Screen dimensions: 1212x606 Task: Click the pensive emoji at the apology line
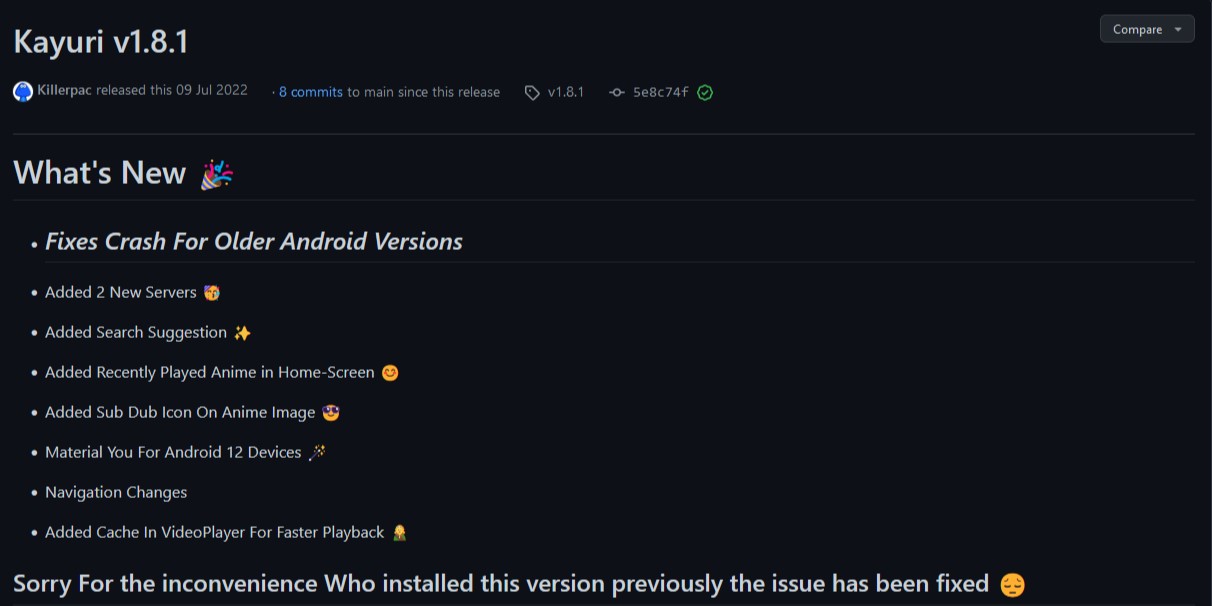[x=1012, y=584]
